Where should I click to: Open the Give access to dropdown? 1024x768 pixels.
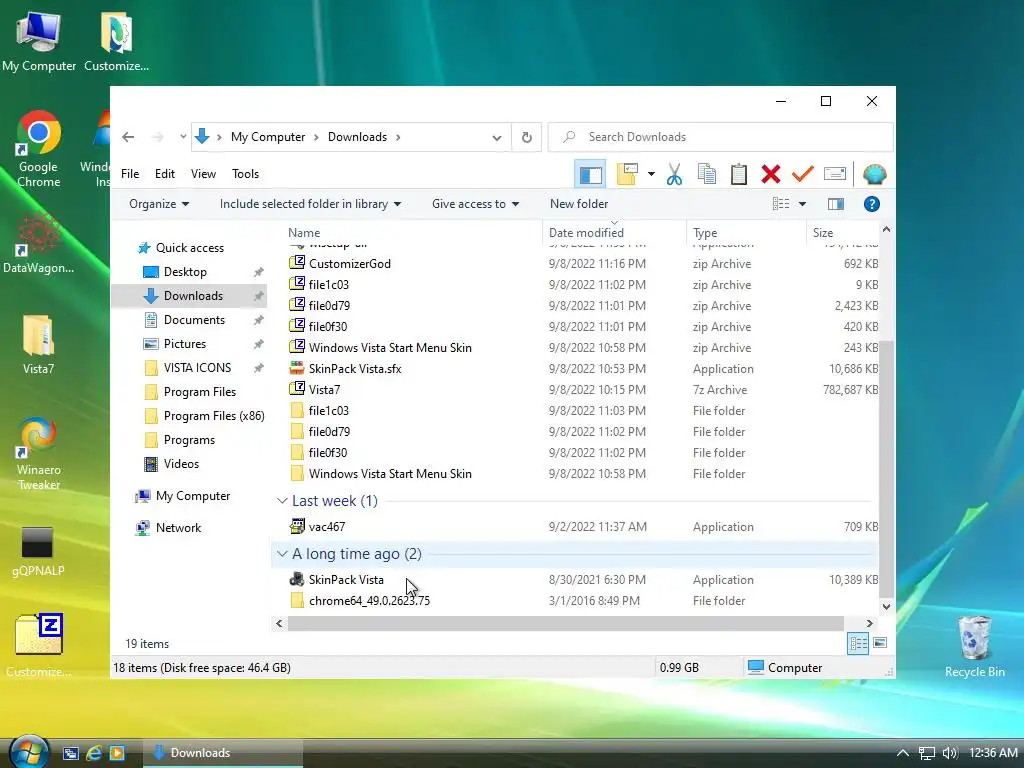pos(475,204)
